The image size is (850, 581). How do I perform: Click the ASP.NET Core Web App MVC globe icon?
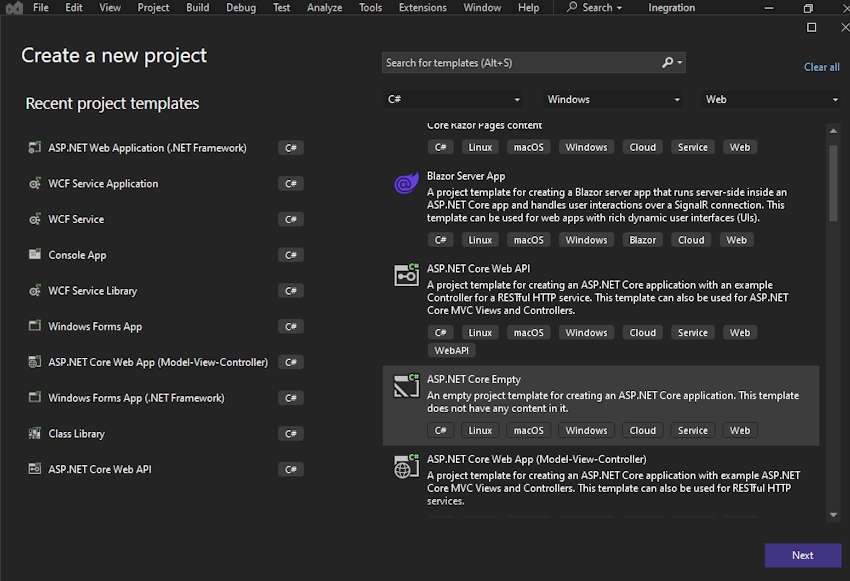[x=406, y=465]
